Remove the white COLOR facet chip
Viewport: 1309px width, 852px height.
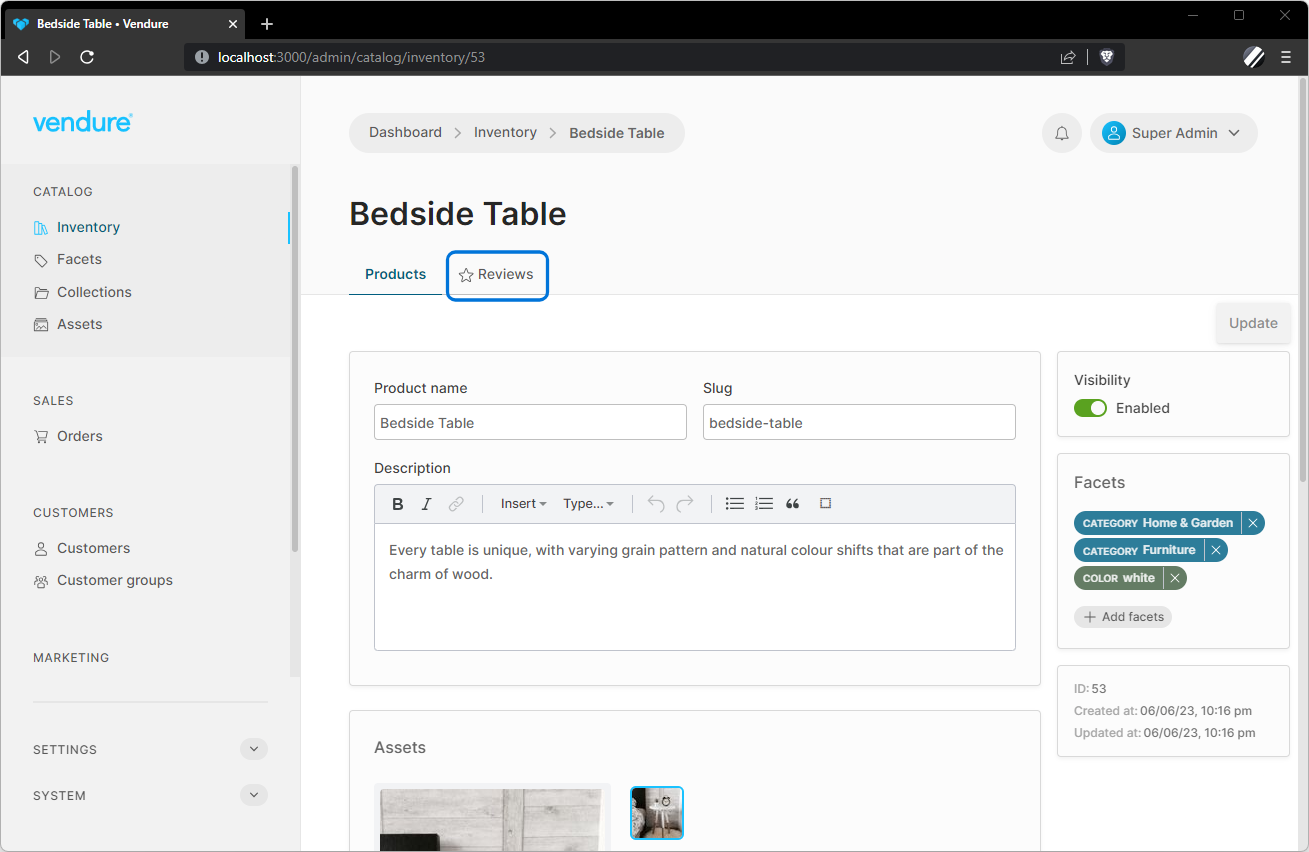tap(1176, 578)
